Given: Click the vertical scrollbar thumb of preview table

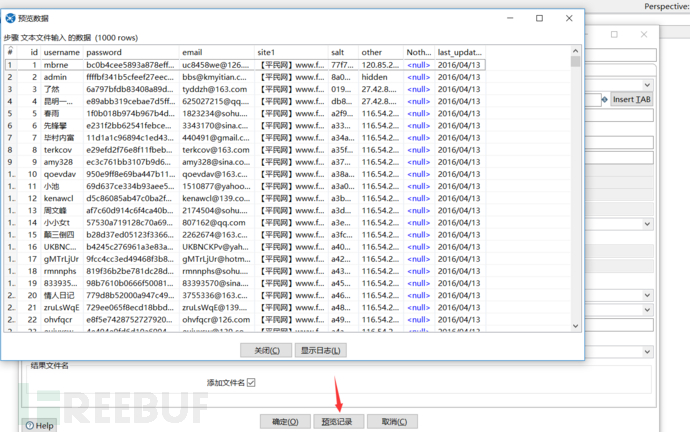Looking at the screenshot, I should click(x=575, y=61).
